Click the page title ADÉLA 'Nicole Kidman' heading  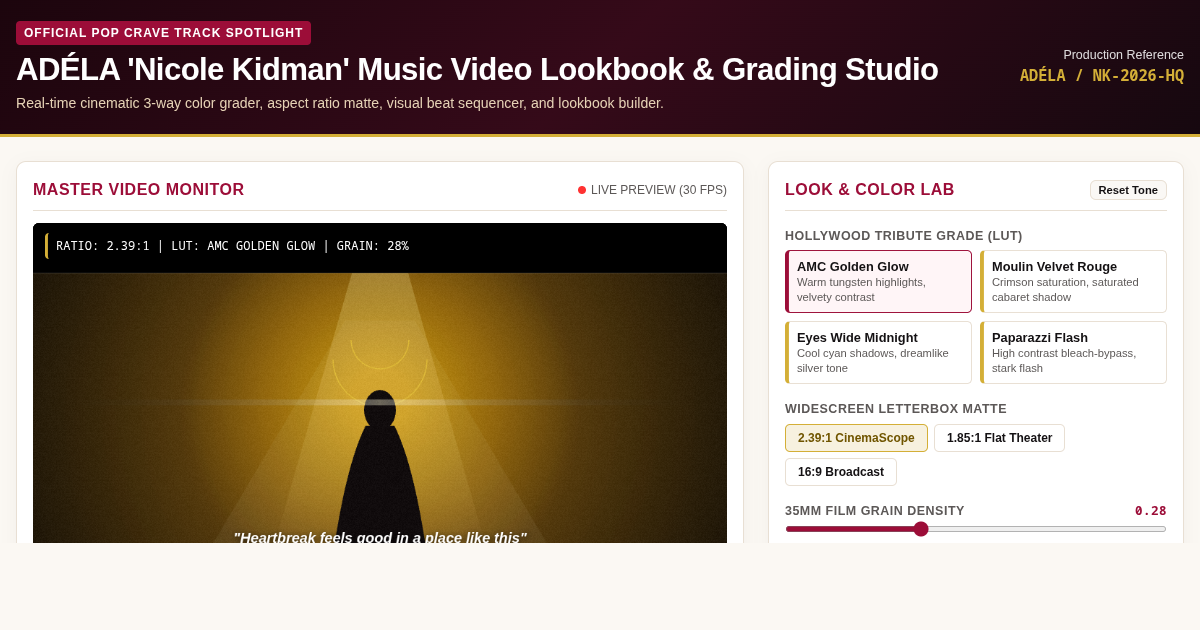pyautogui.click(x=477, y=69)
